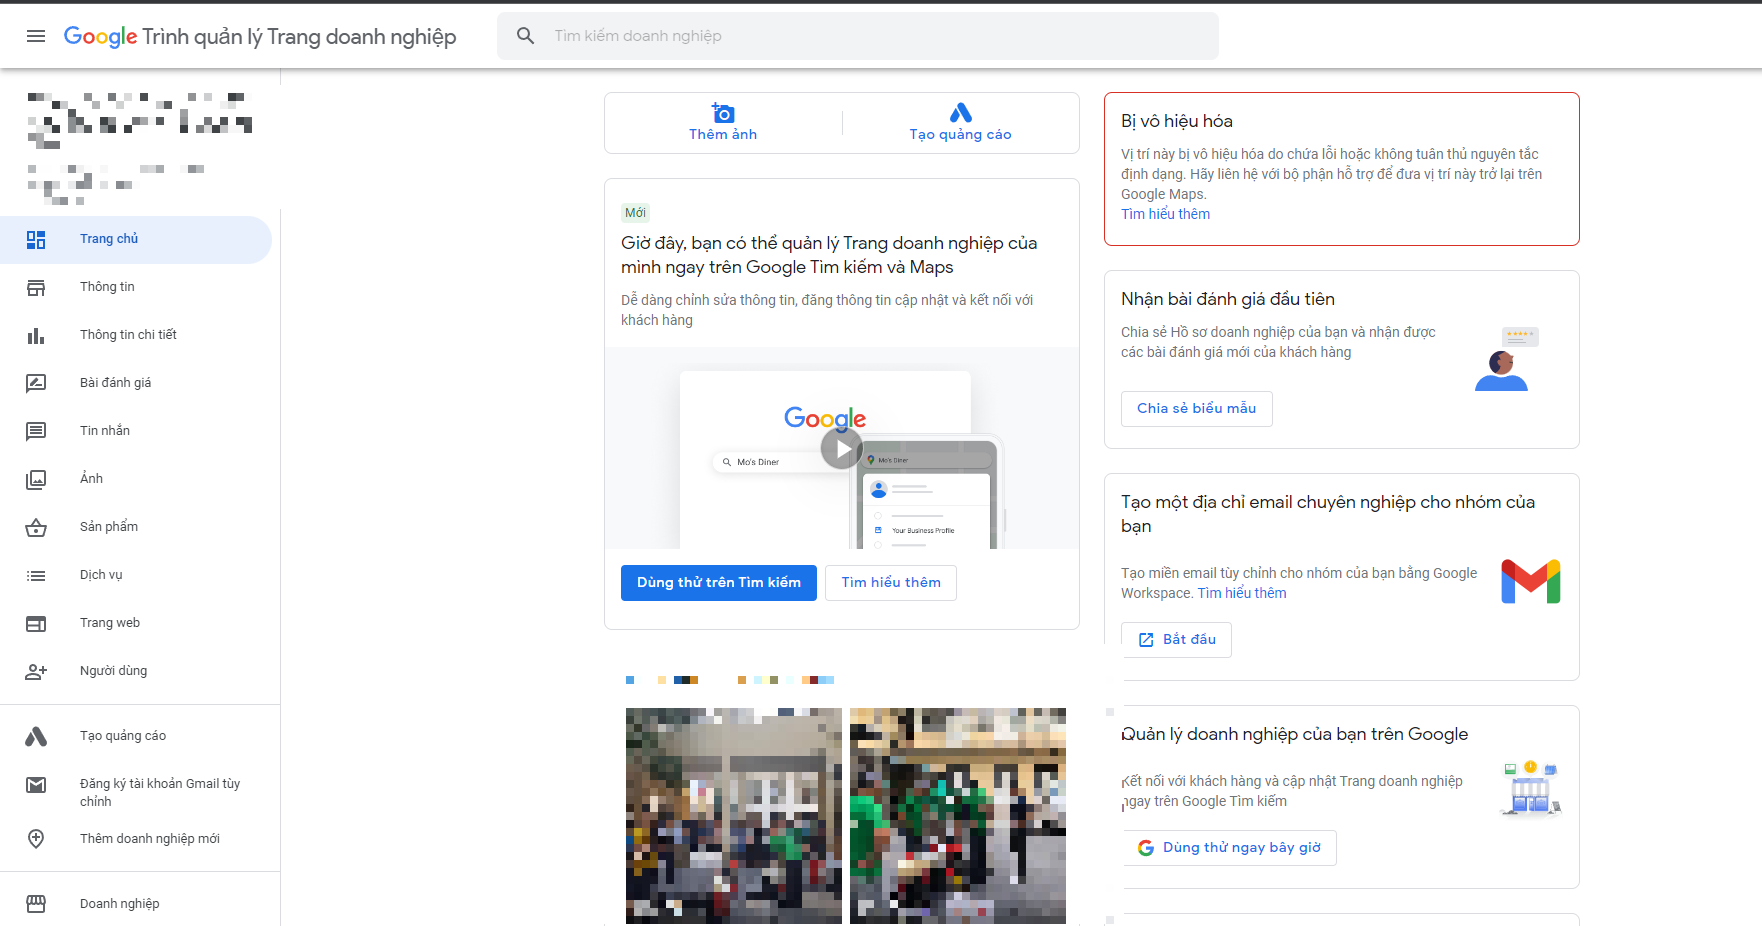Screen dimensions: 1762x926
Task: Open Trang chủ menu item
Action: coord(136,240)
